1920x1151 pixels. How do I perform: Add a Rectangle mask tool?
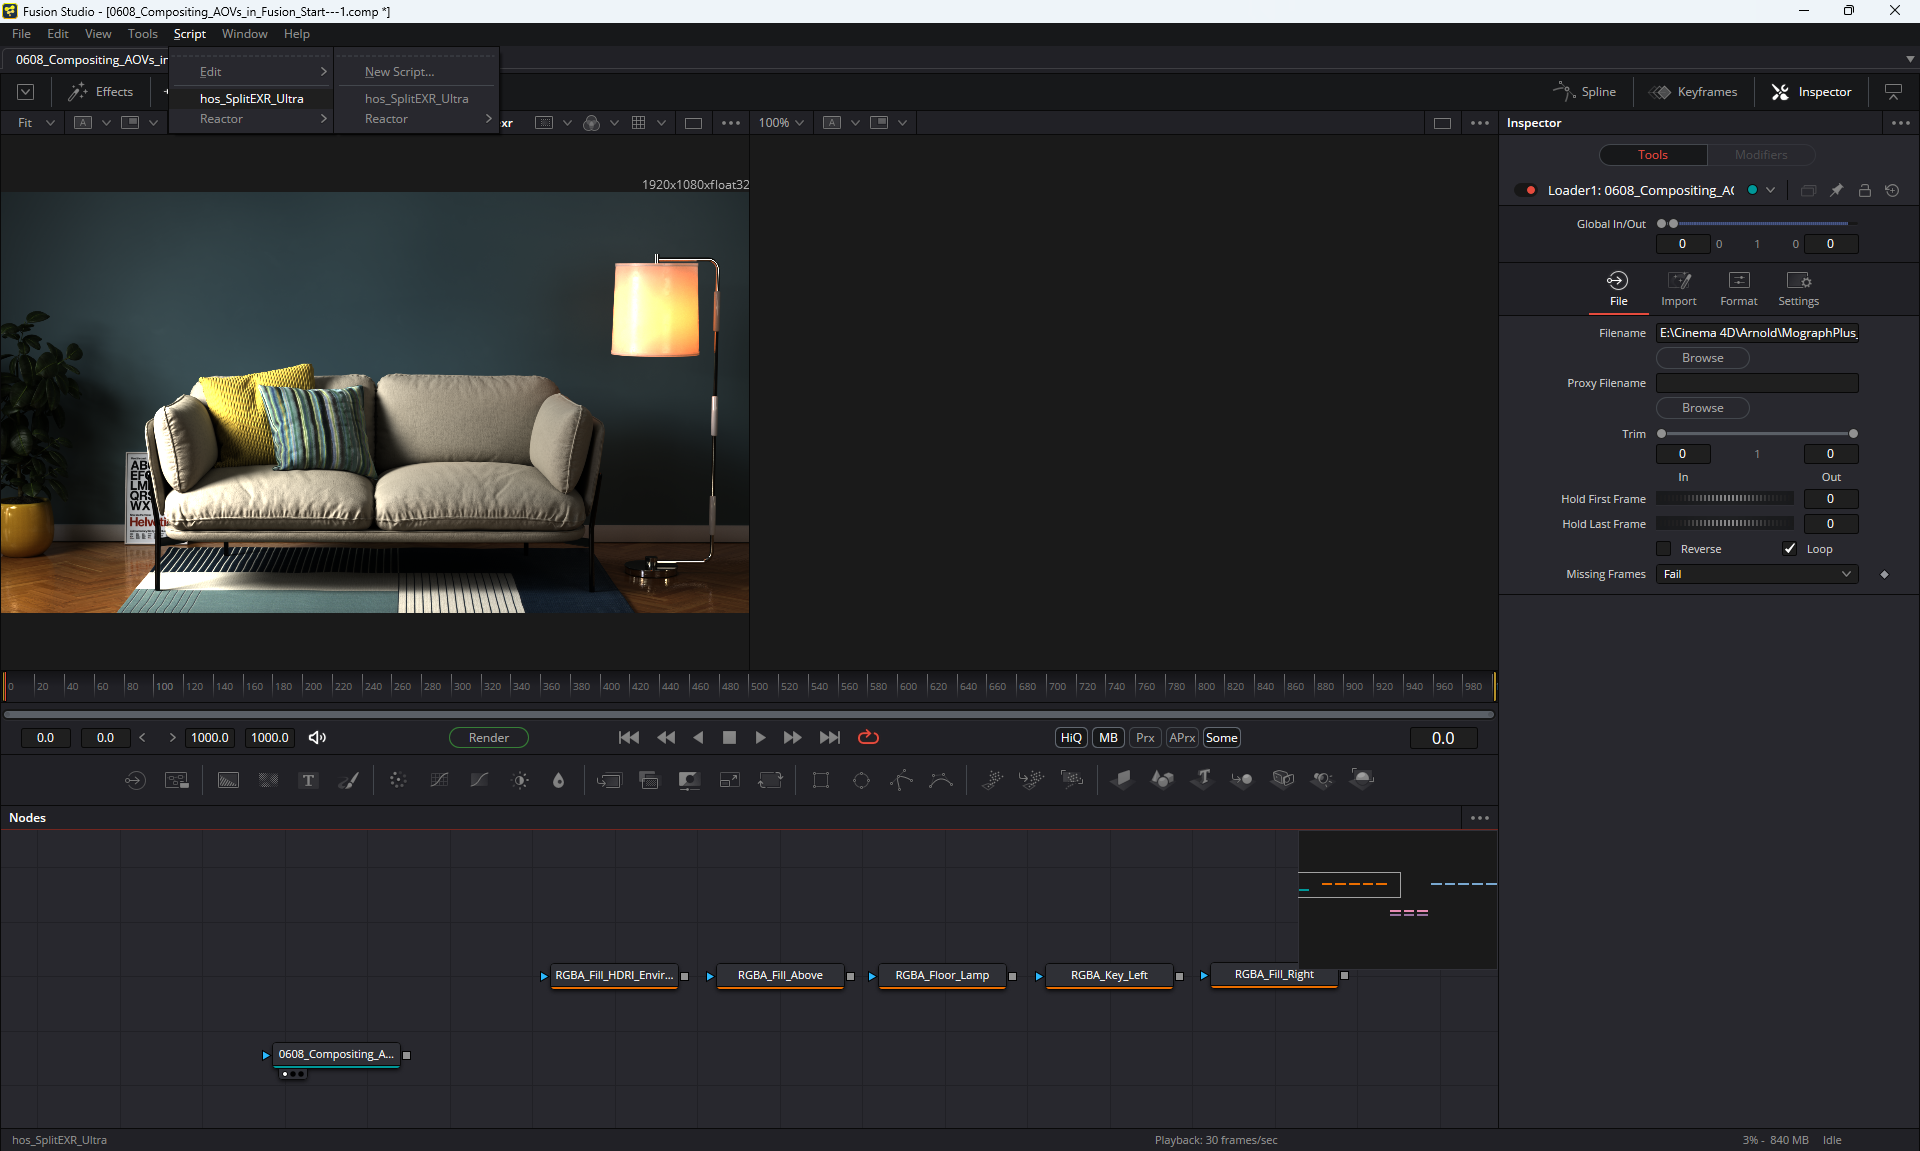coord(821,780)
